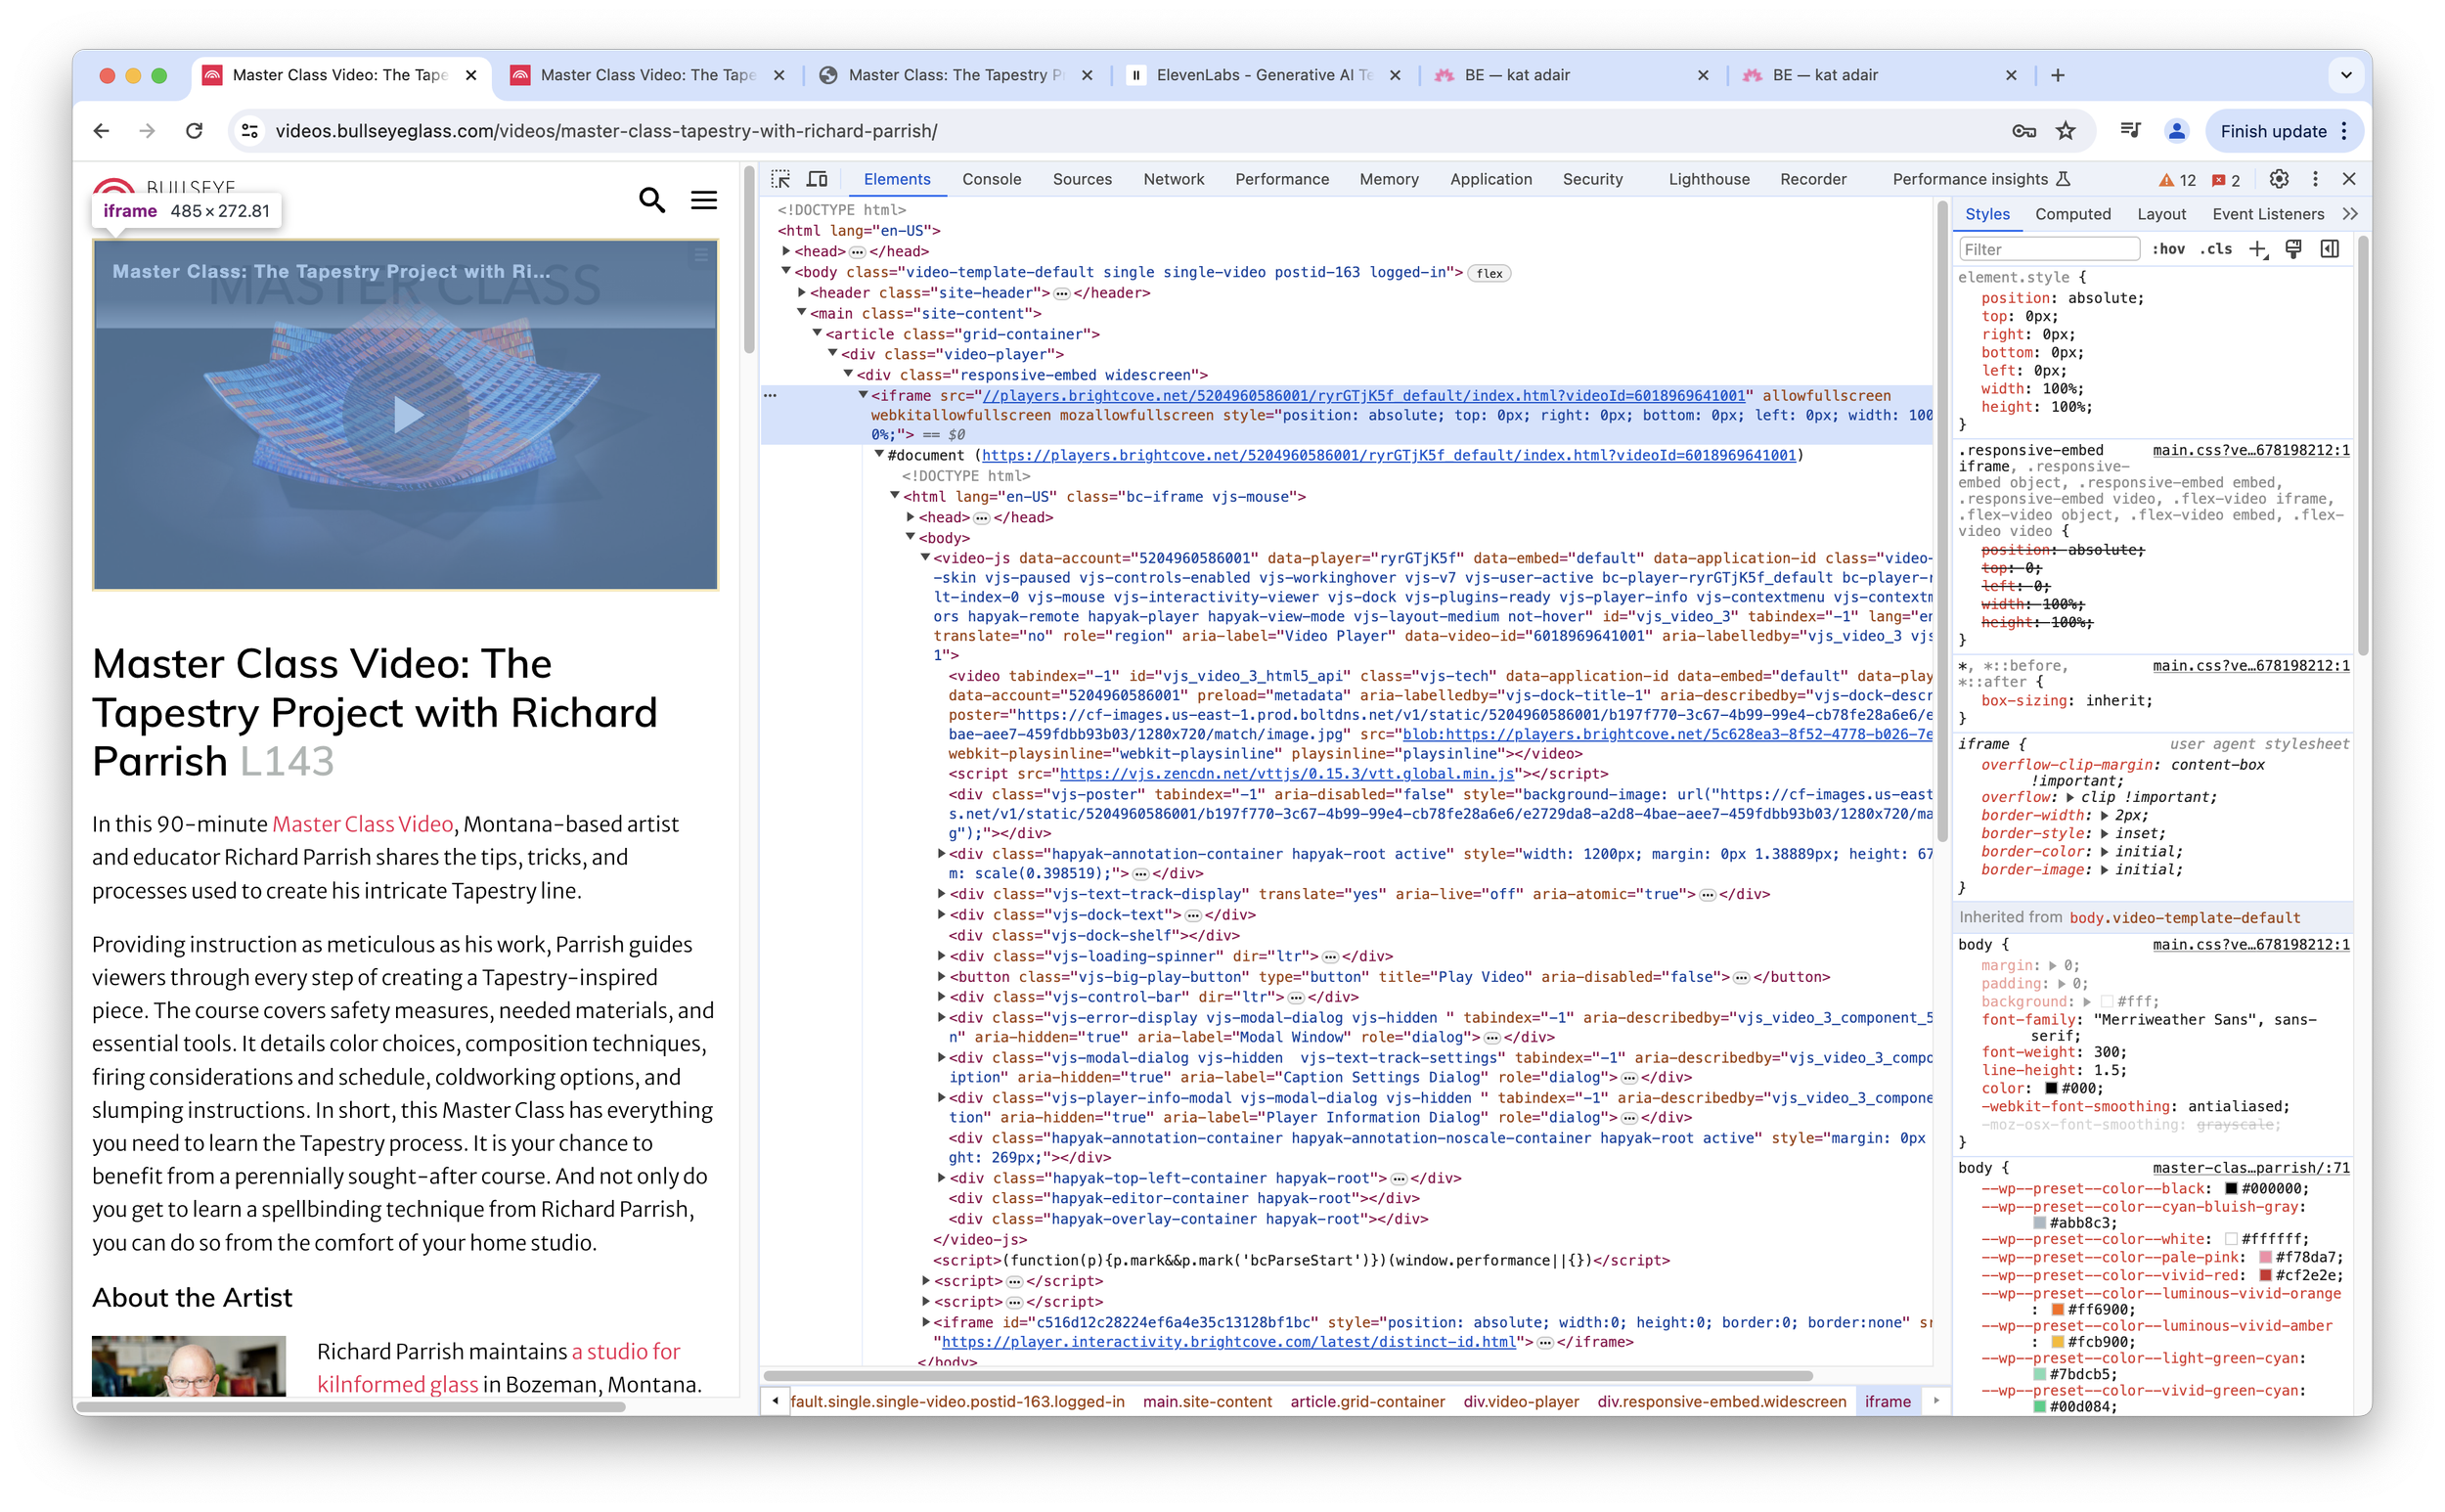Image resolution: width=2445 pixels, height=1512 pixels.
Task: Click the #cf2e2e vivid-red color swatch
Action: click(2266, 1275)
